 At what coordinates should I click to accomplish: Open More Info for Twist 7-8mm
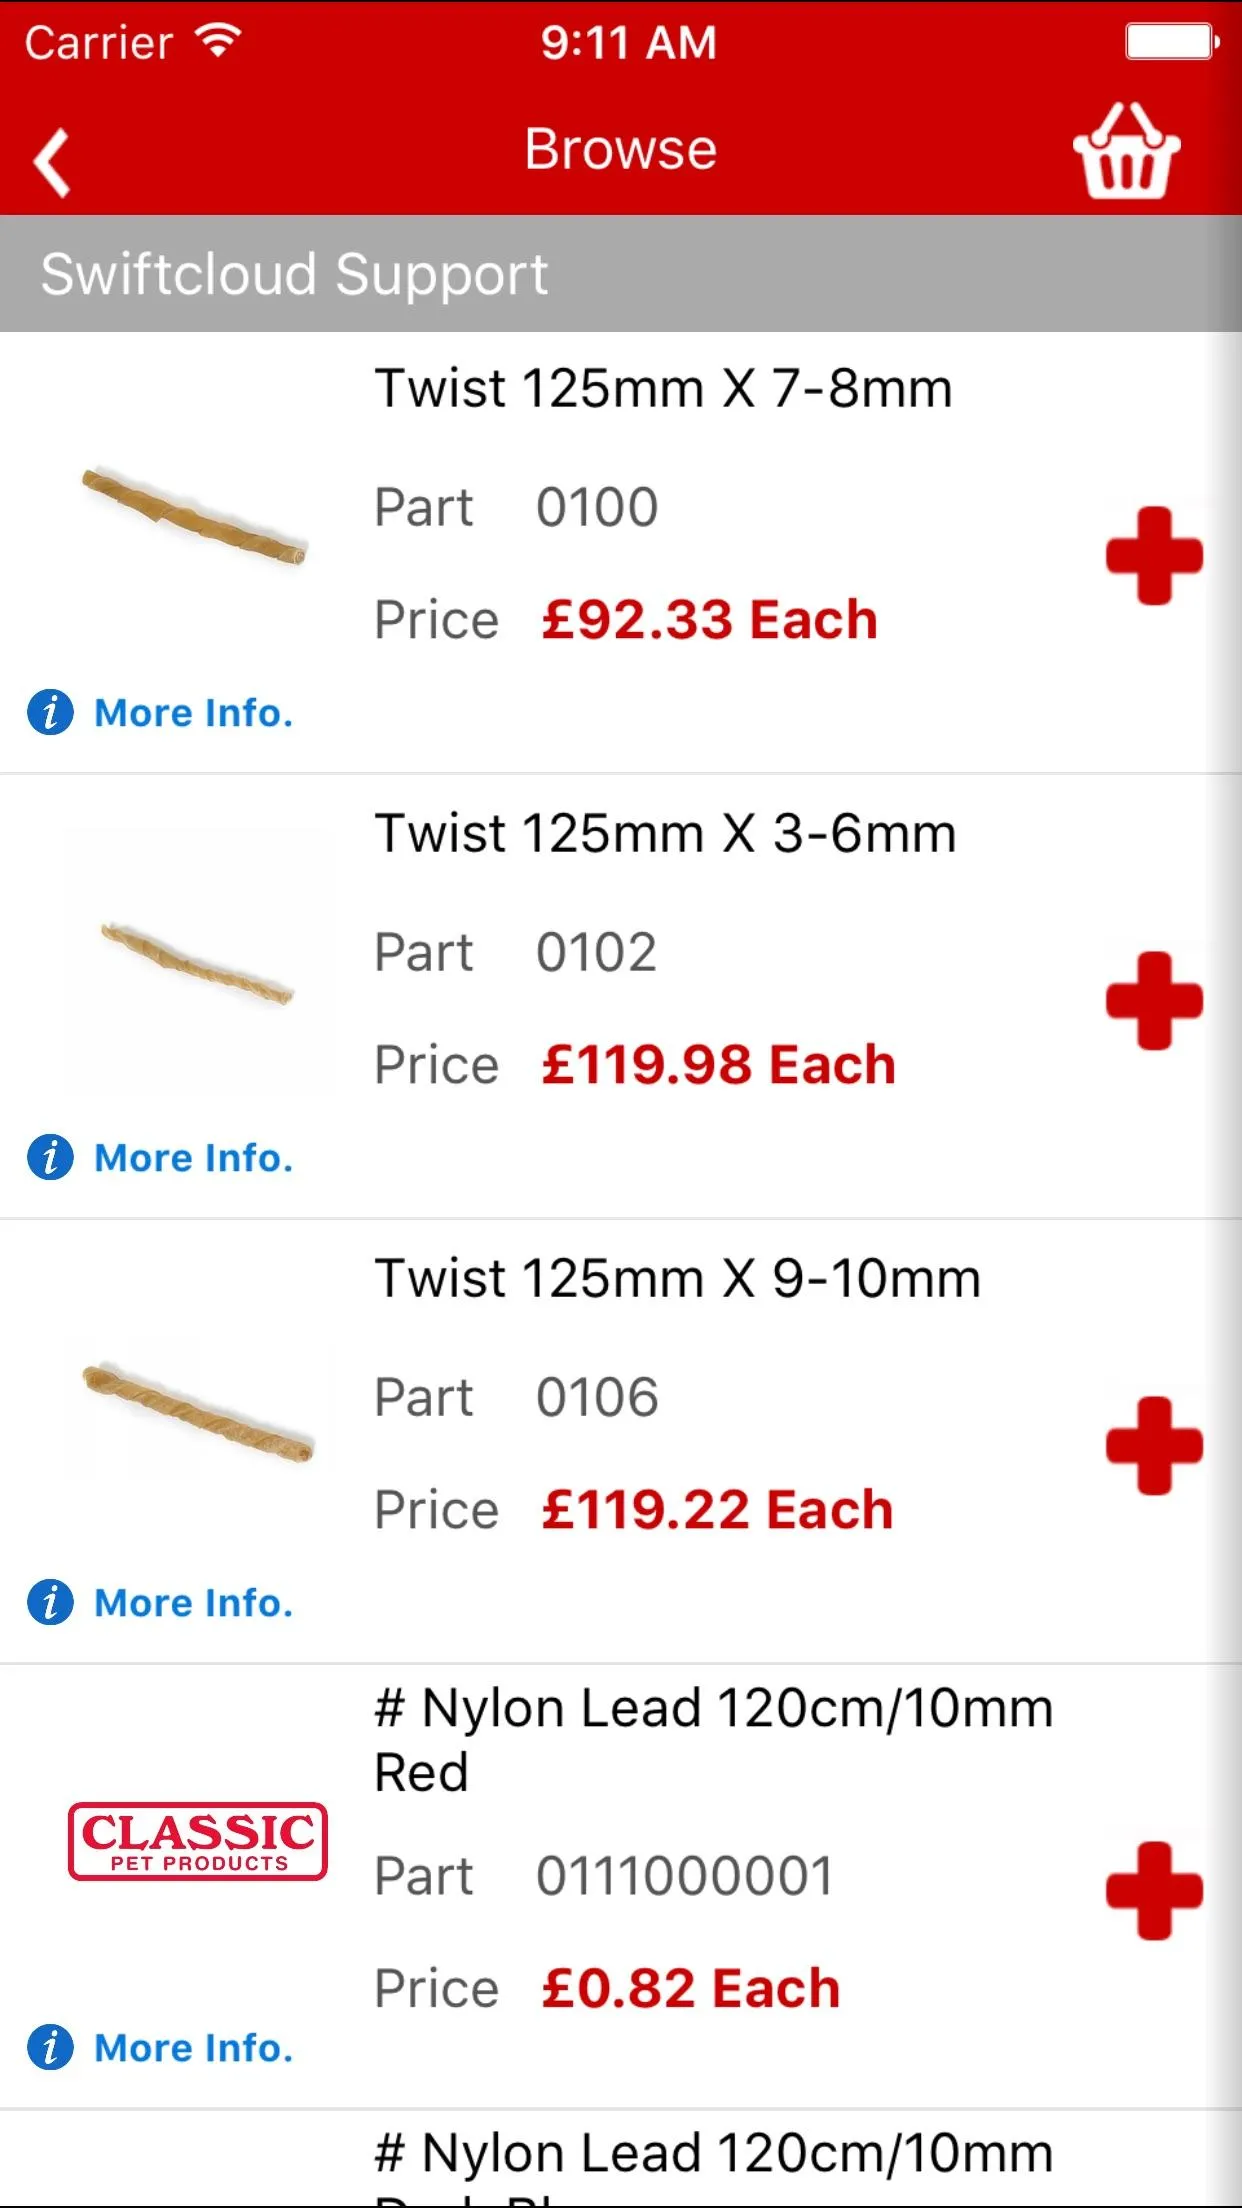click(x=193, y=713)
